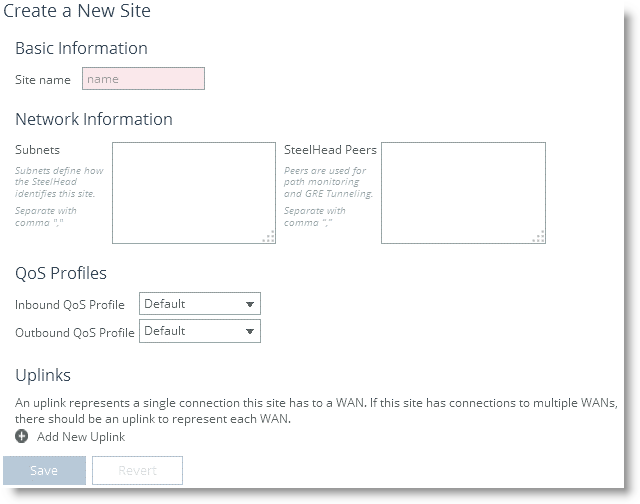Open the Inbound QoS Profile dropdown
Viewport: 640px width, 504px height.
200,304
